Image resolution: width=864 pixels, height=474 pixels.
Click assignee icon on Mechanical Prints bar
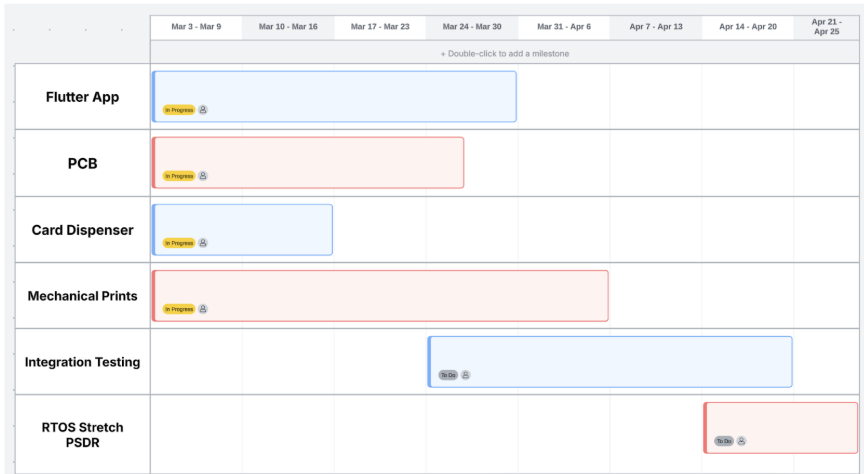point(203,309)
